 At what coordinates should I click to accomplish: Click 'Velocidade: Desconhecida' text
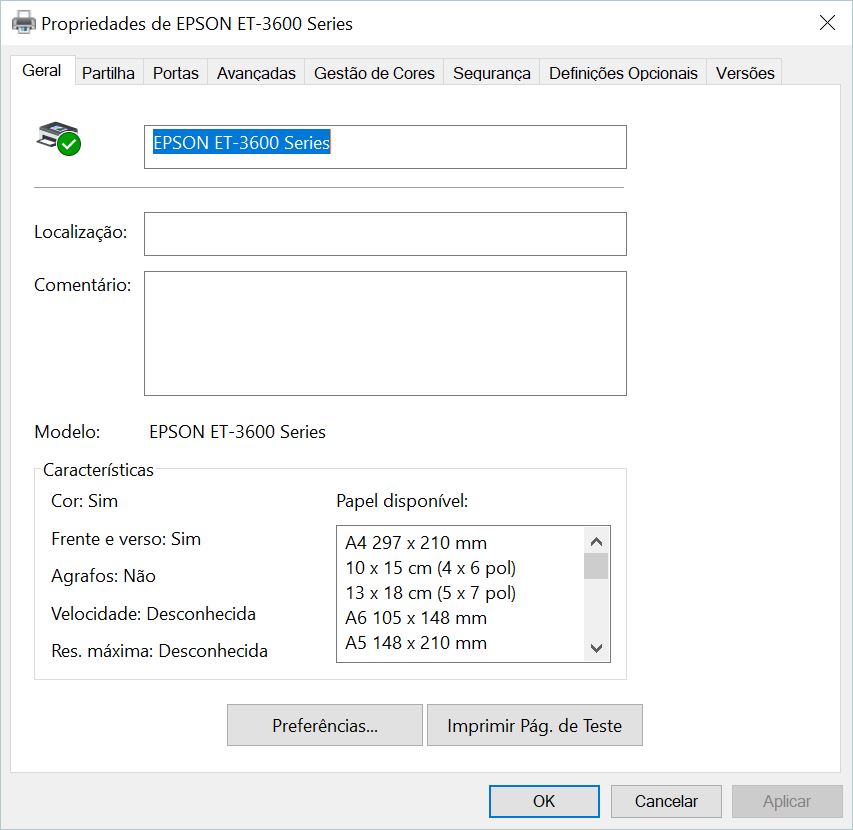(x=153, y=614)
